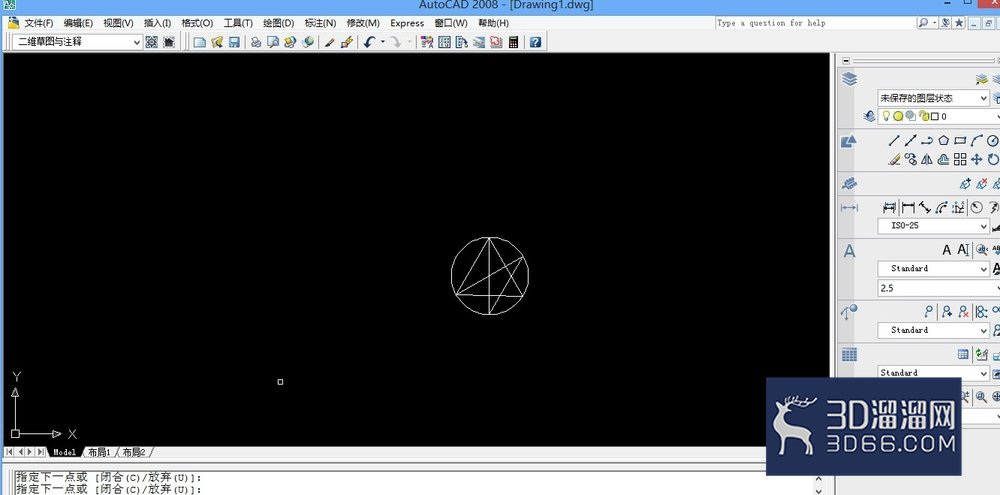The image size is (1000, 495).
Task: Click the help search input field
Action: pyautogui.click(x=815, y=23)
